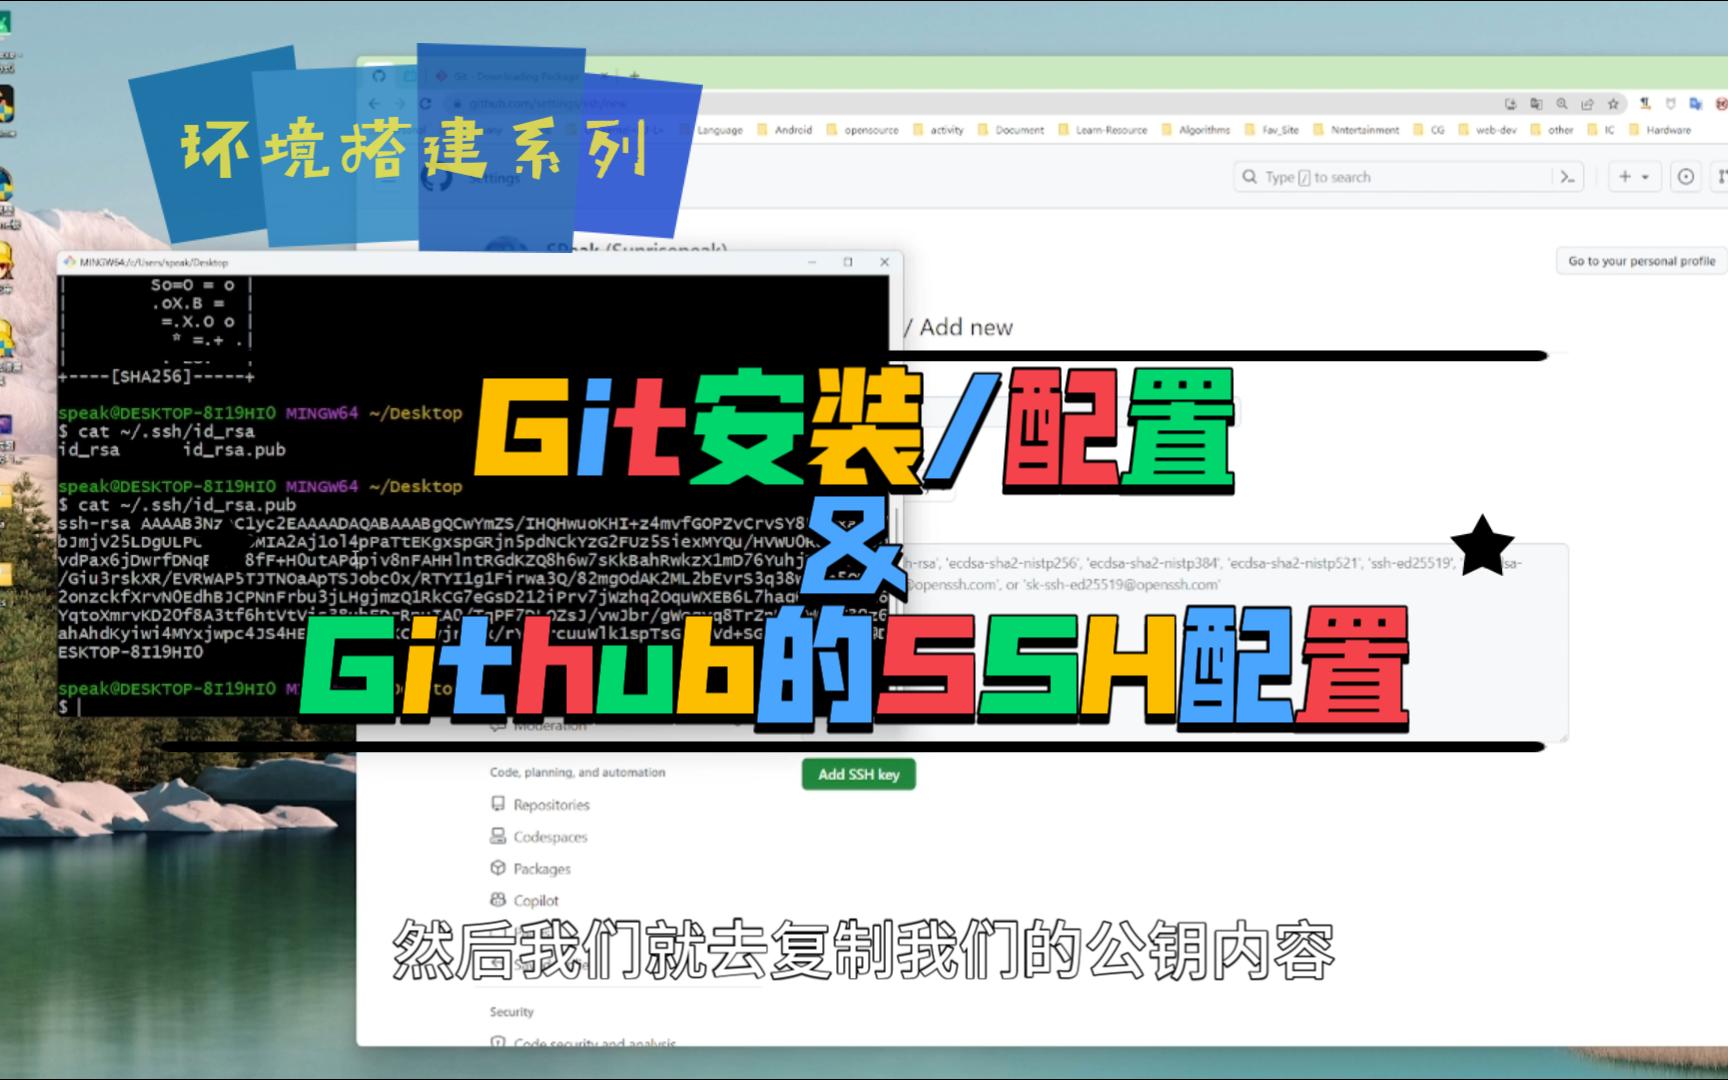Open the shield extension icon in toolbar

coord(1670,104)
